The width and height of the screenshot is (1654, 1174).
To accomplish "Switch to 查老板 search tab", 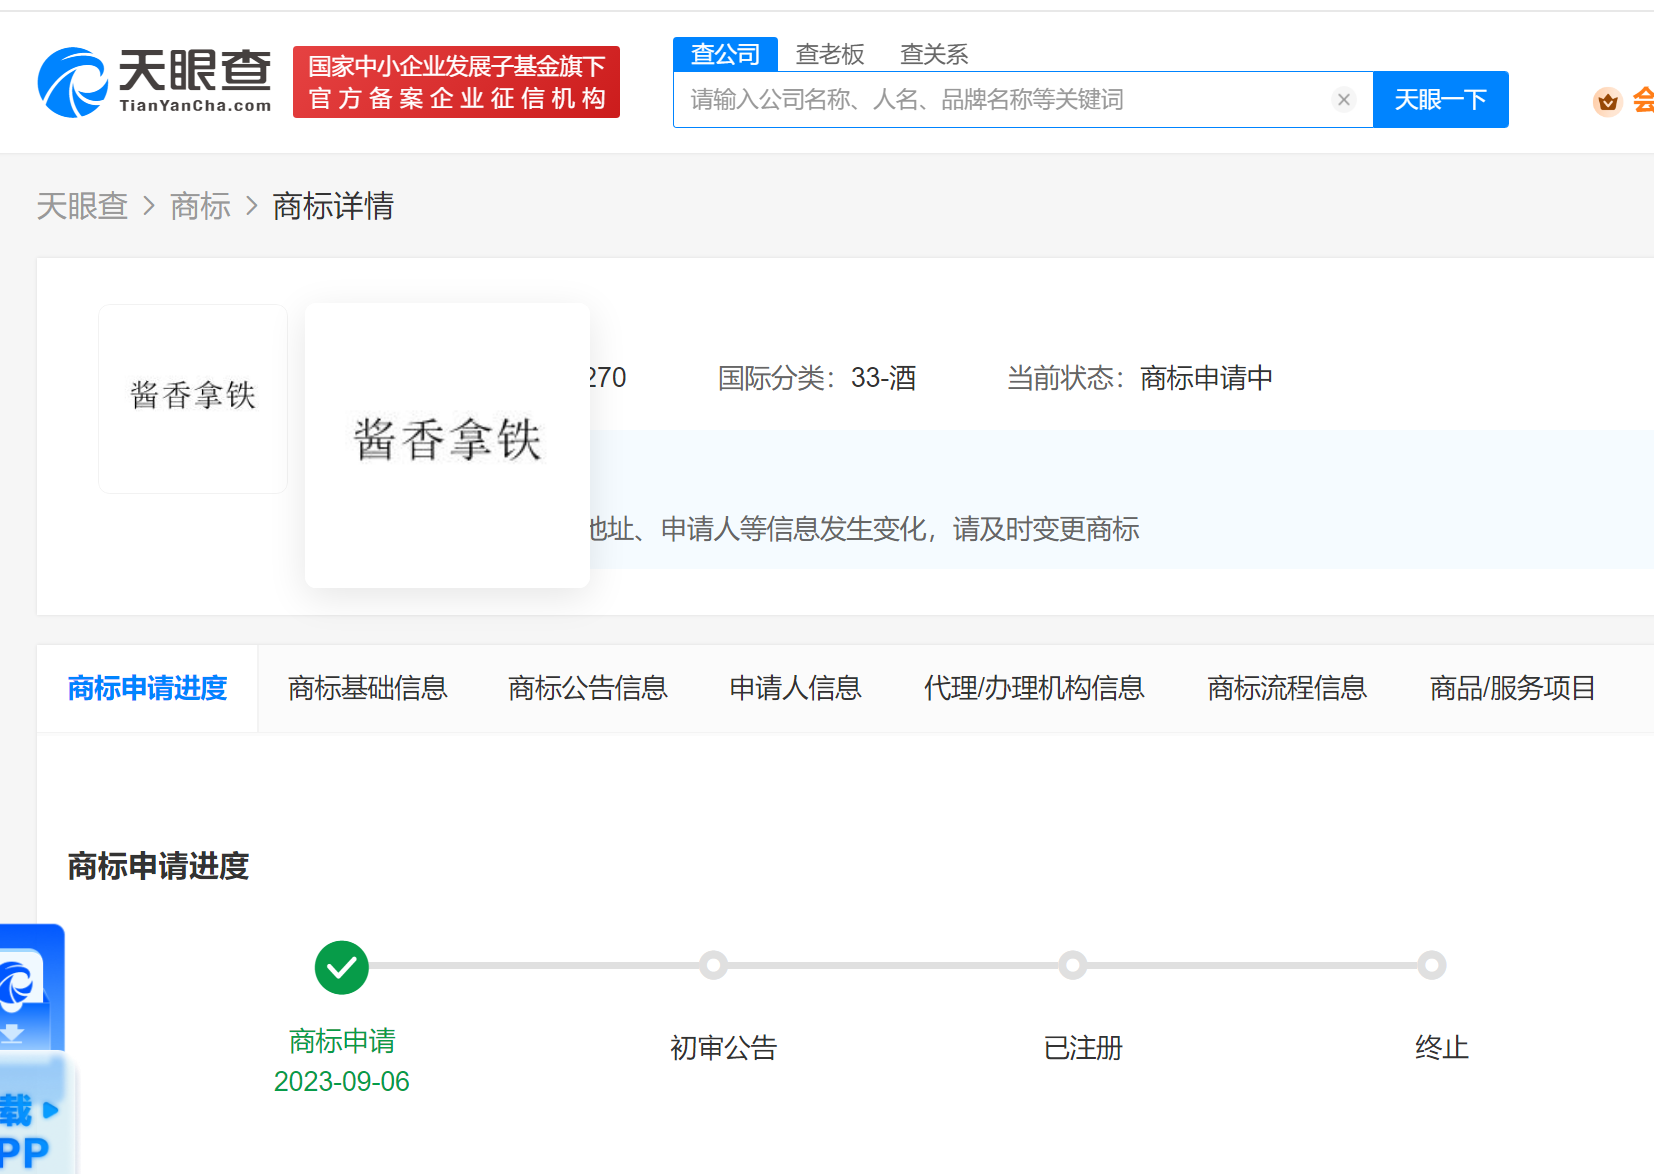I will click(x=829, y=54).
